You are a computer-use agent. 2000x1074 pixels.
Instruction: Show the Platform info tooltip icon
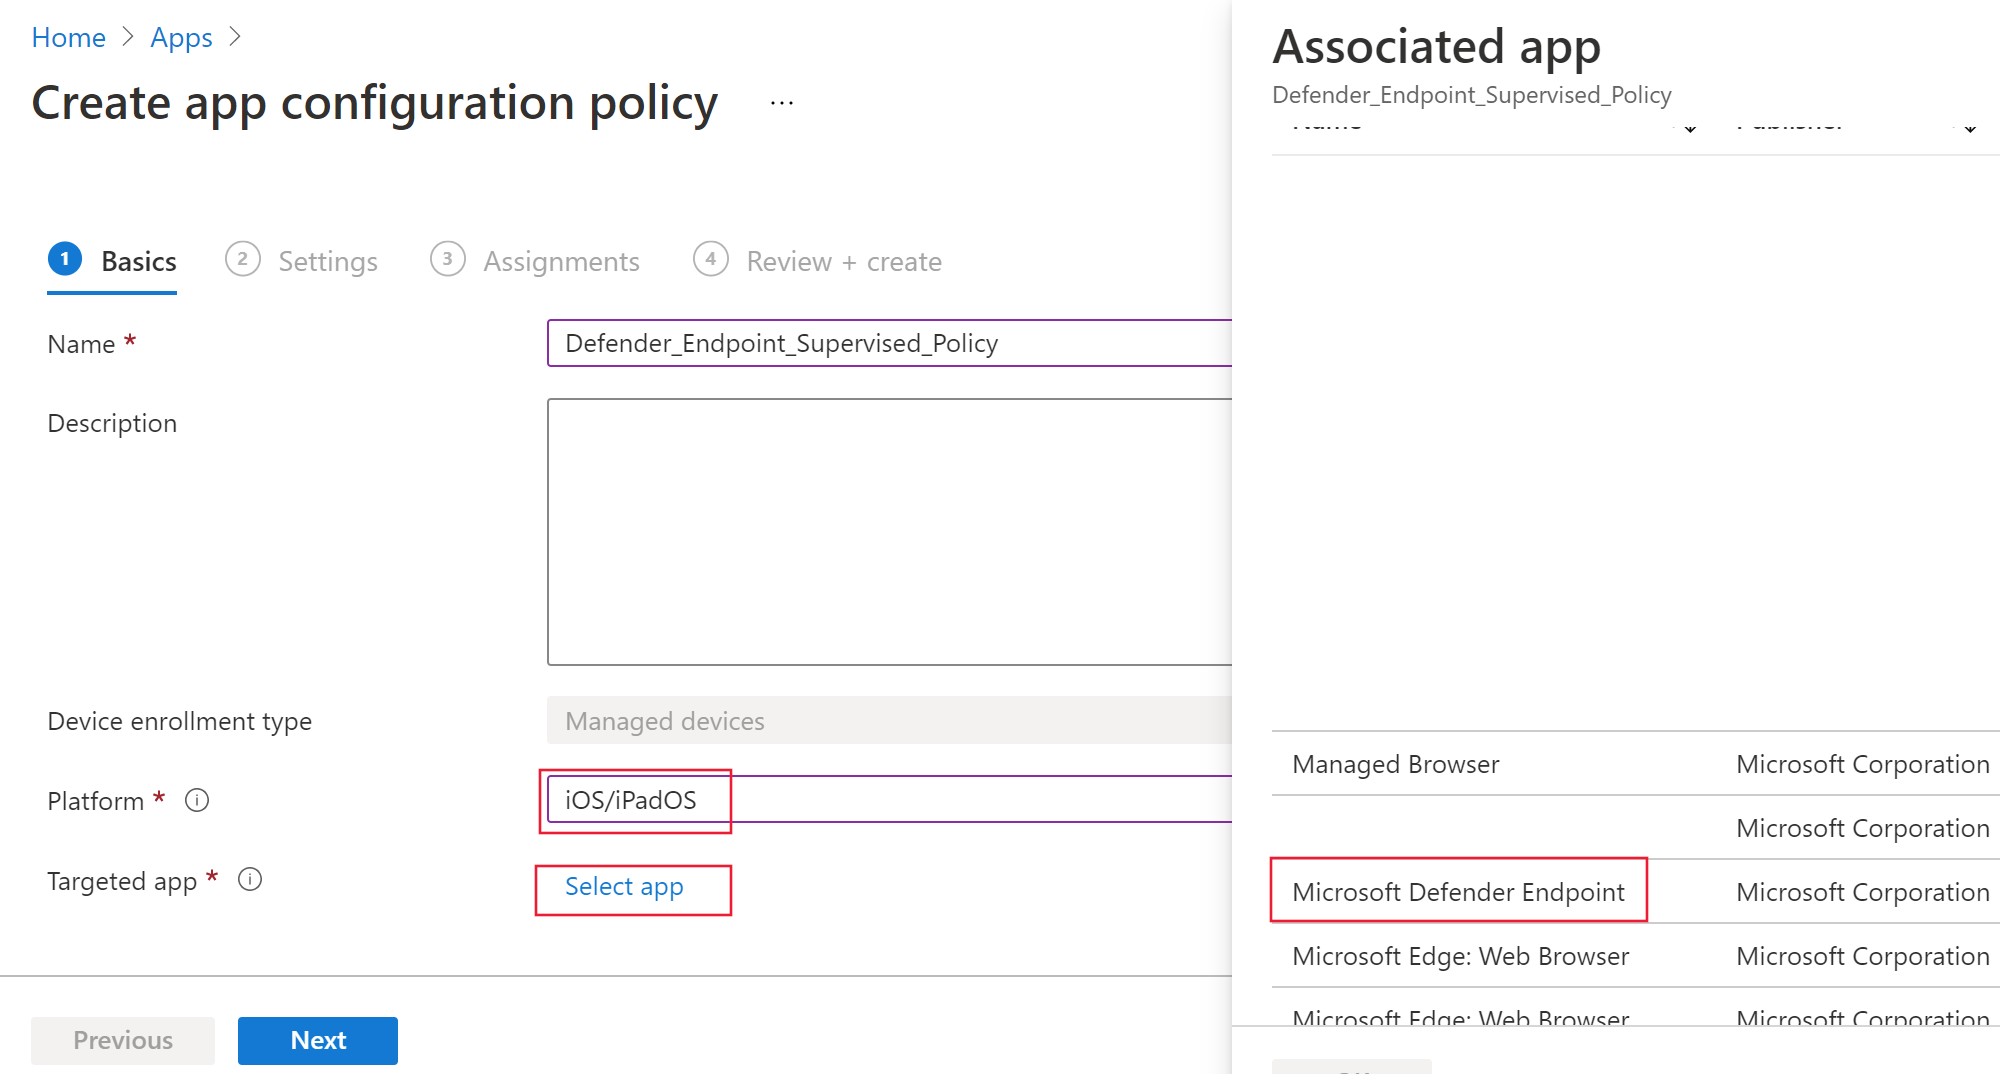[x=197, y=800]
